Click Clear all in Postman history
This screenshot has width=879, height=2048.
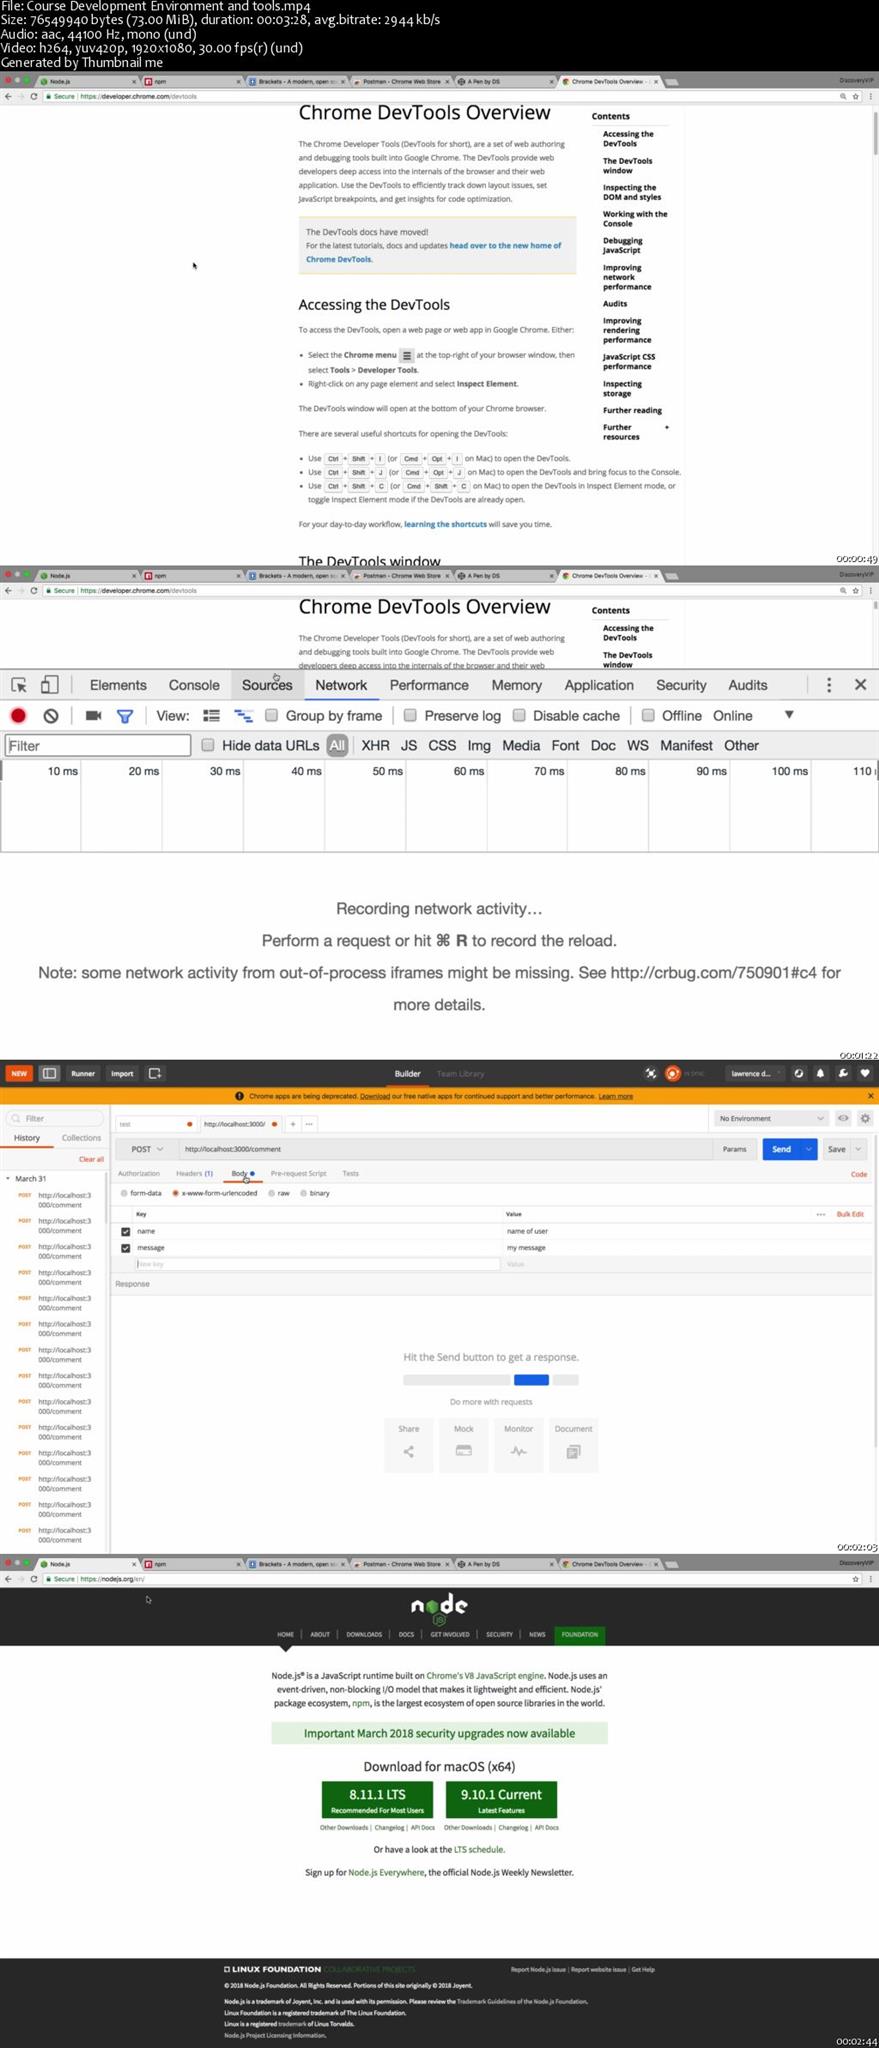(91, 1159)
